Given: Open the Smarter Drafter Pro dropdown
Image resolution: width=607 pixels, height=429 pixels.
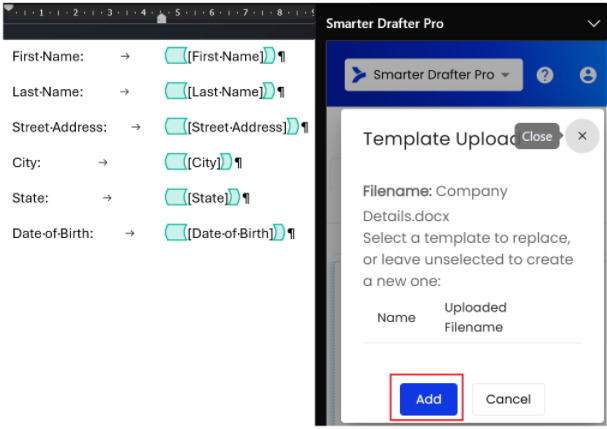Looking at the screenshot, I should coord(434,75).
